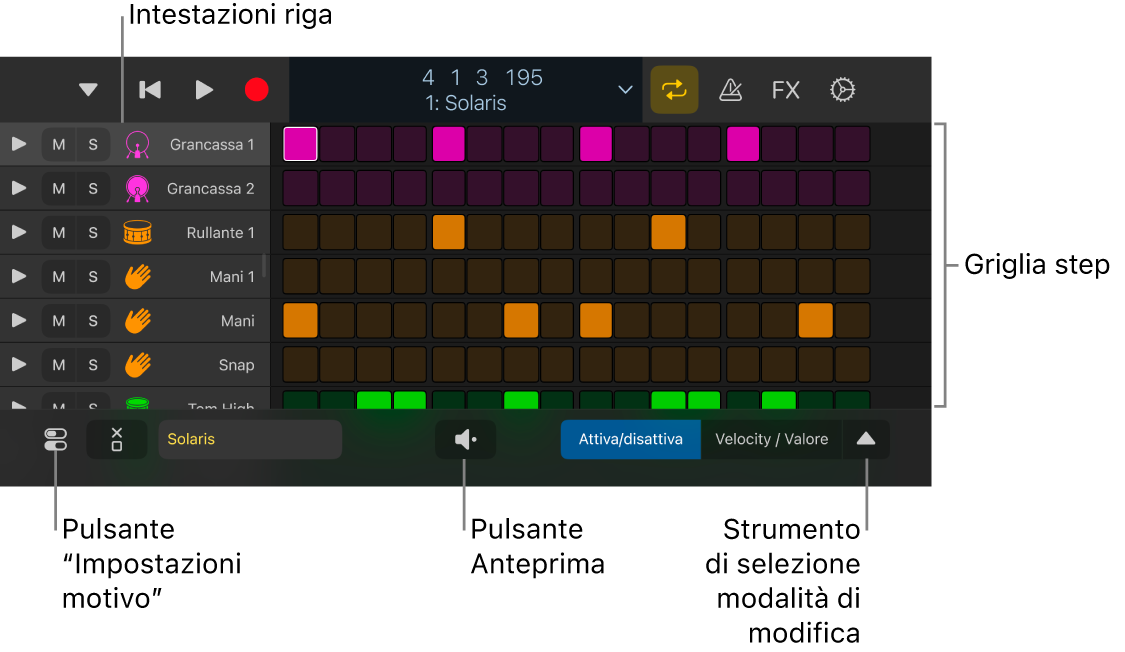The width and height of the screenshot is (1125, 652).
Task: Open the FX panel
Action: click(785, 89)
